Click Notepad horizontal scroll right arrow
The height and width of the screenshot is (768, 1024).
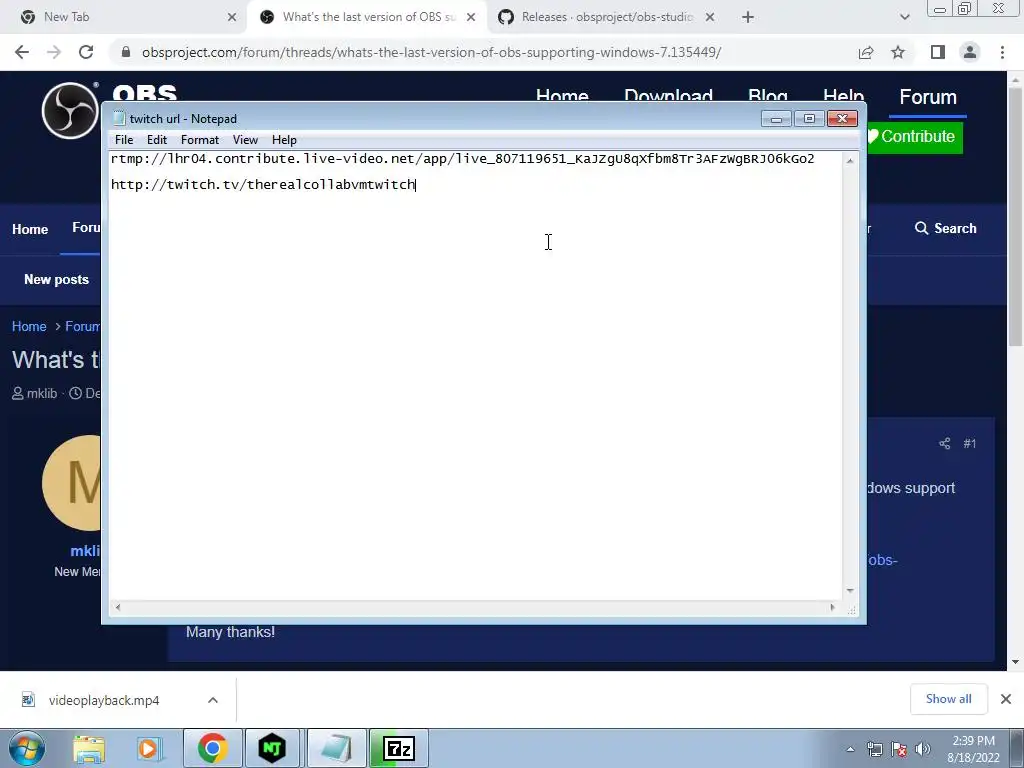tap(833, 607)
